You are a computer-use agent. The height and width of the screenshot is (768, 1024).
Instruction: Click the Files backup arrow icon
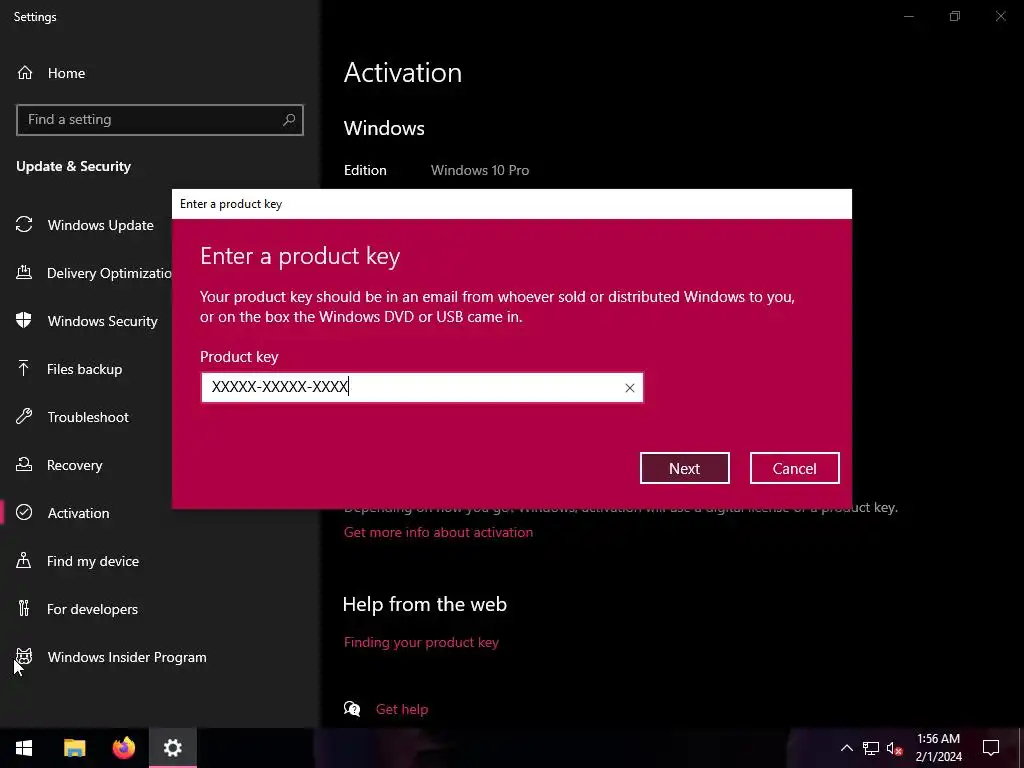coord(24,368)
